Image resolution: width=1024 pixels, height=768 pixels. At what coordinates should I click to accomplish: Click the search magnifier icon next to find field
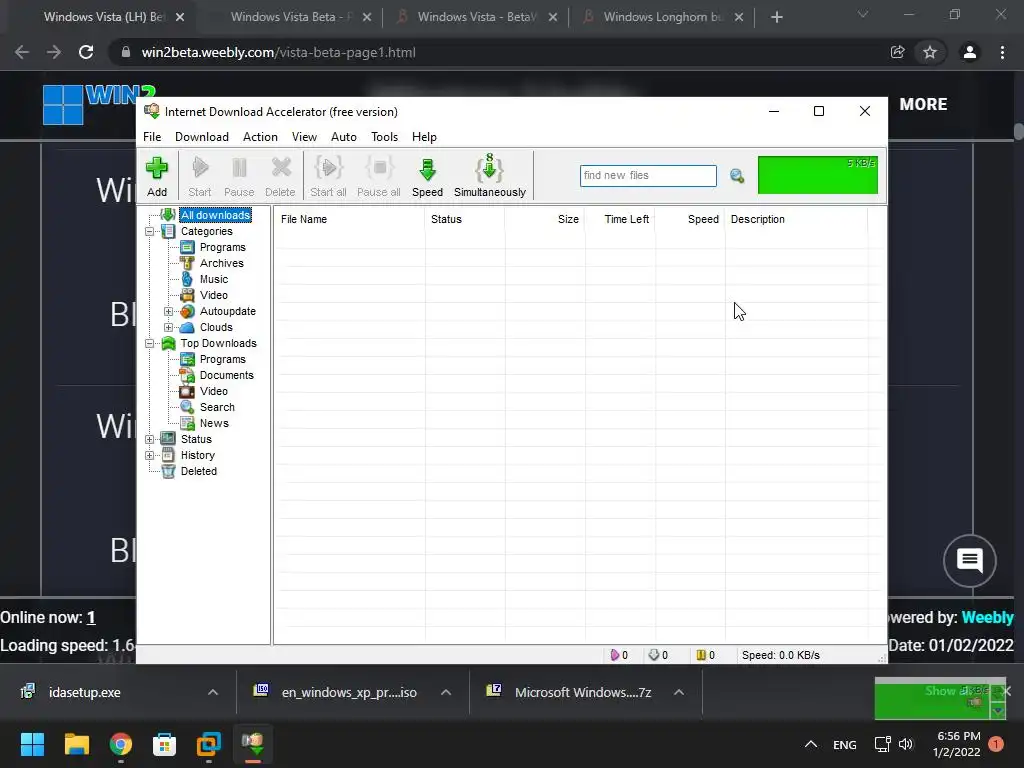[x=737, y=176]
